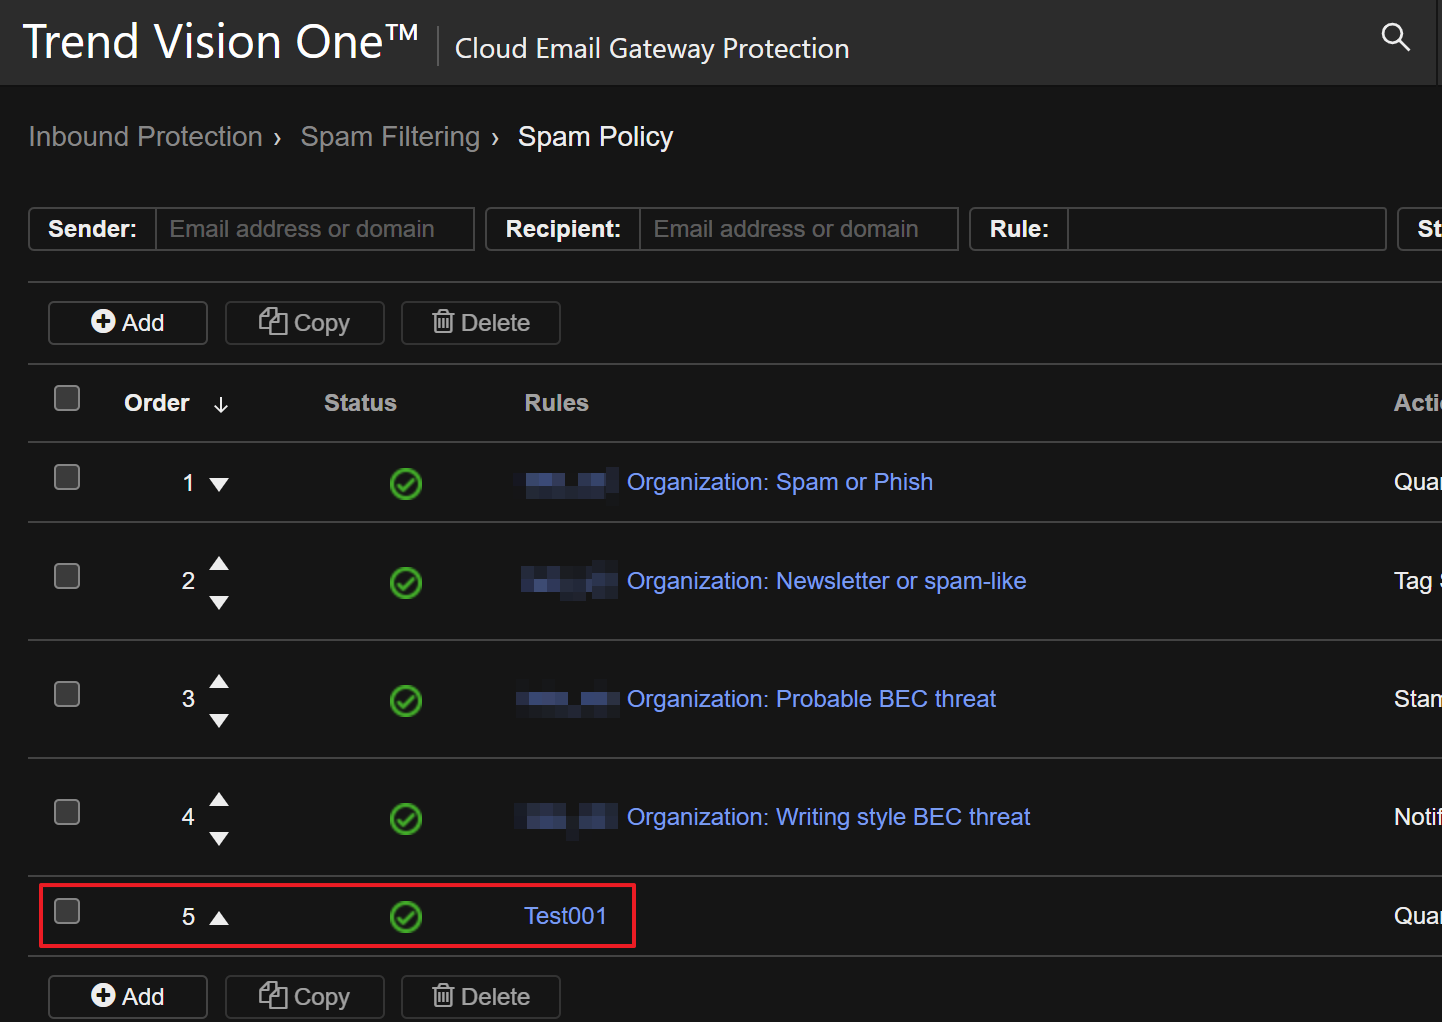The image size is (1442, 1022).
Task: Move rule 2 down with arrow
Action: click(x=219, y=603)
